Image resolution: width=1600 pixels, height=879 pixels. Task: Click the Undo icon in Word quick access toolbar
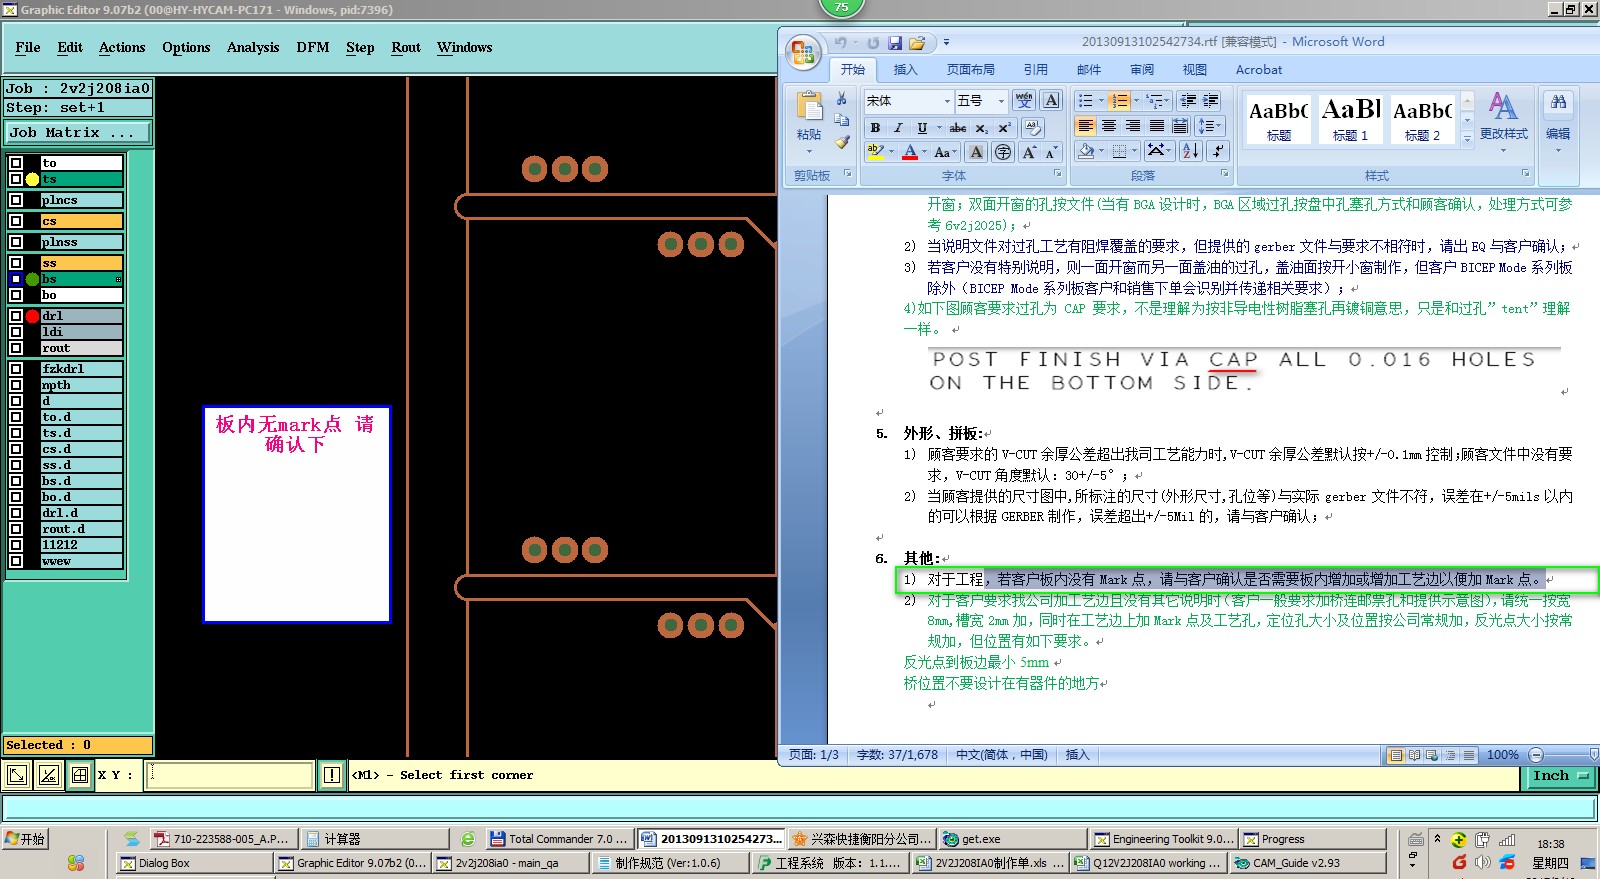pyautogui.click(x=841, y=43)
